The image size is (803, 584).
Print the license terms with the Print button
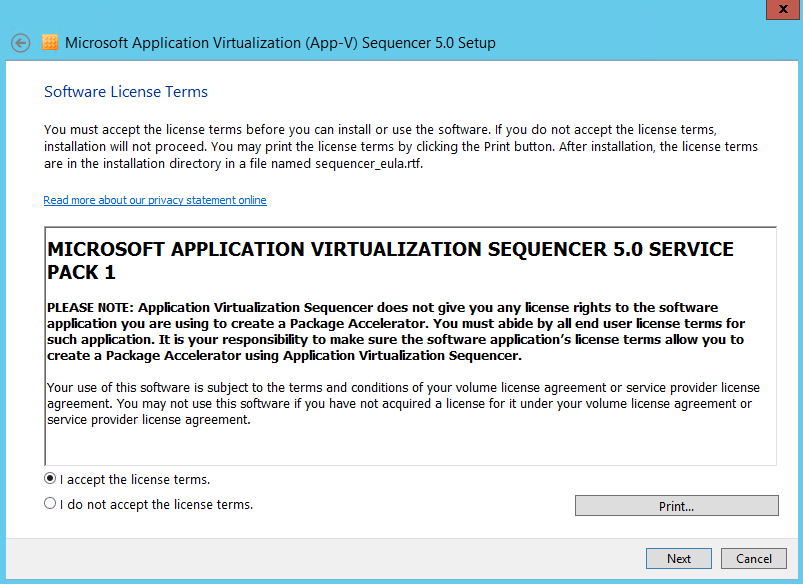[x=677, y=506]
